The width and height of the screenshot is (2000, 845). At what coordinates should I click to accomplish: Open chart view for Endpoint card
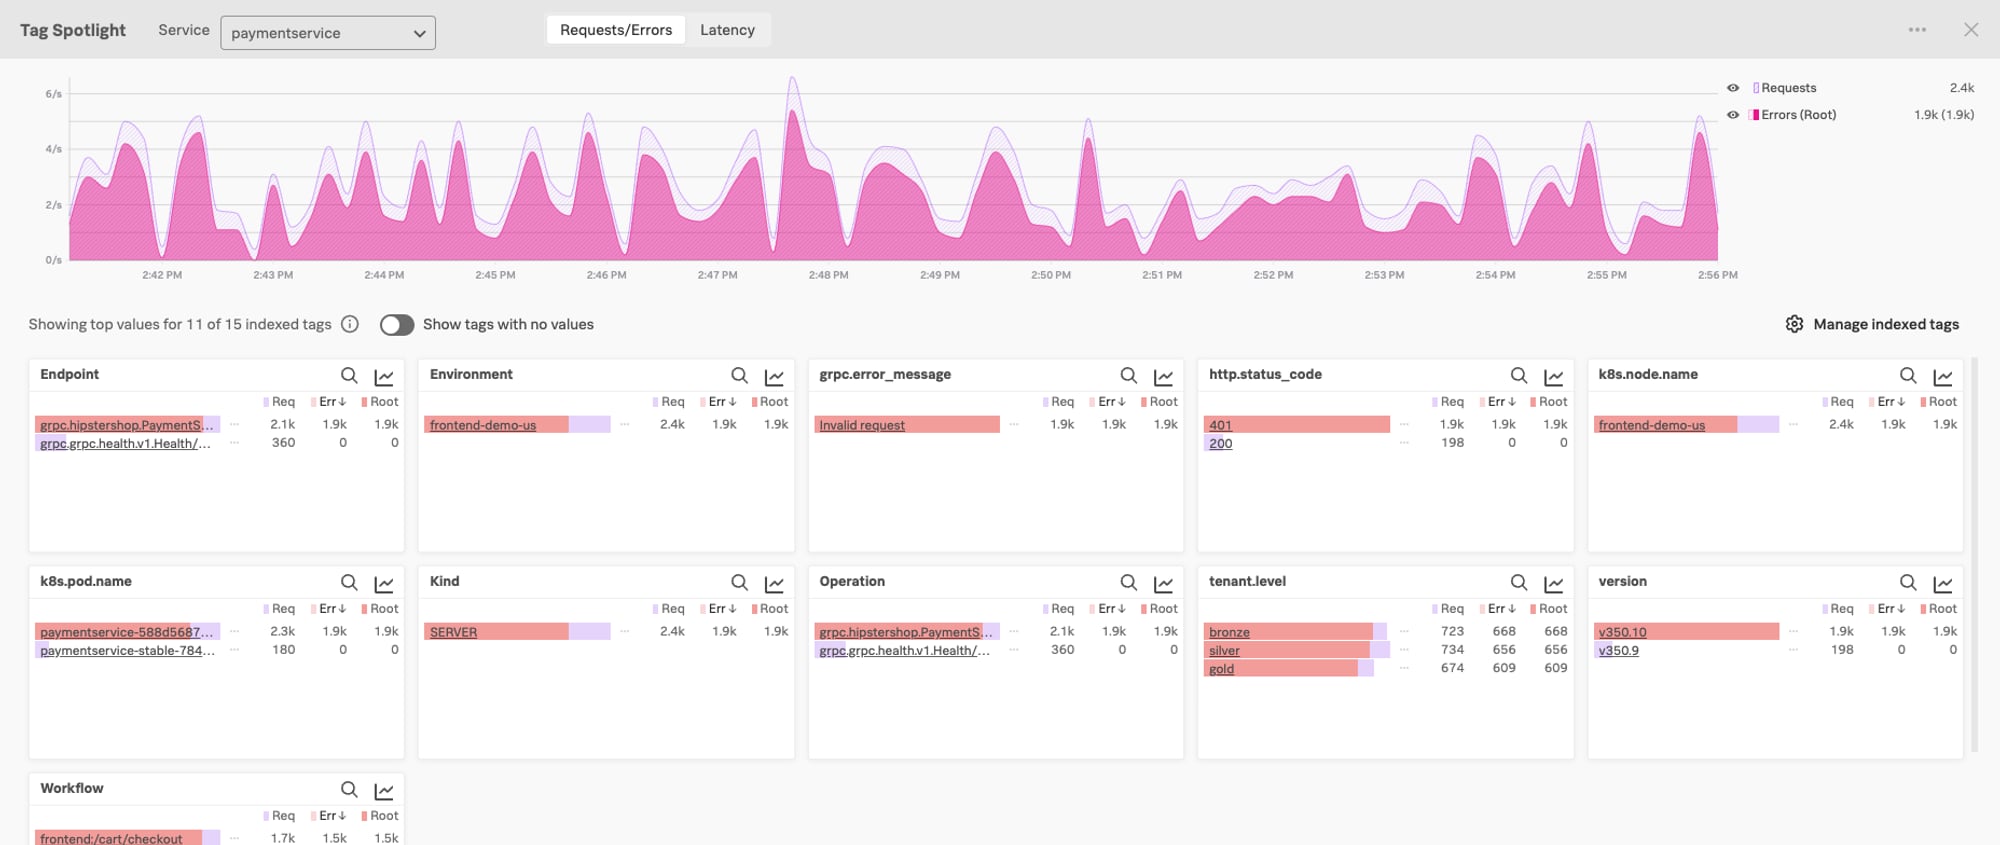[384, 376]
